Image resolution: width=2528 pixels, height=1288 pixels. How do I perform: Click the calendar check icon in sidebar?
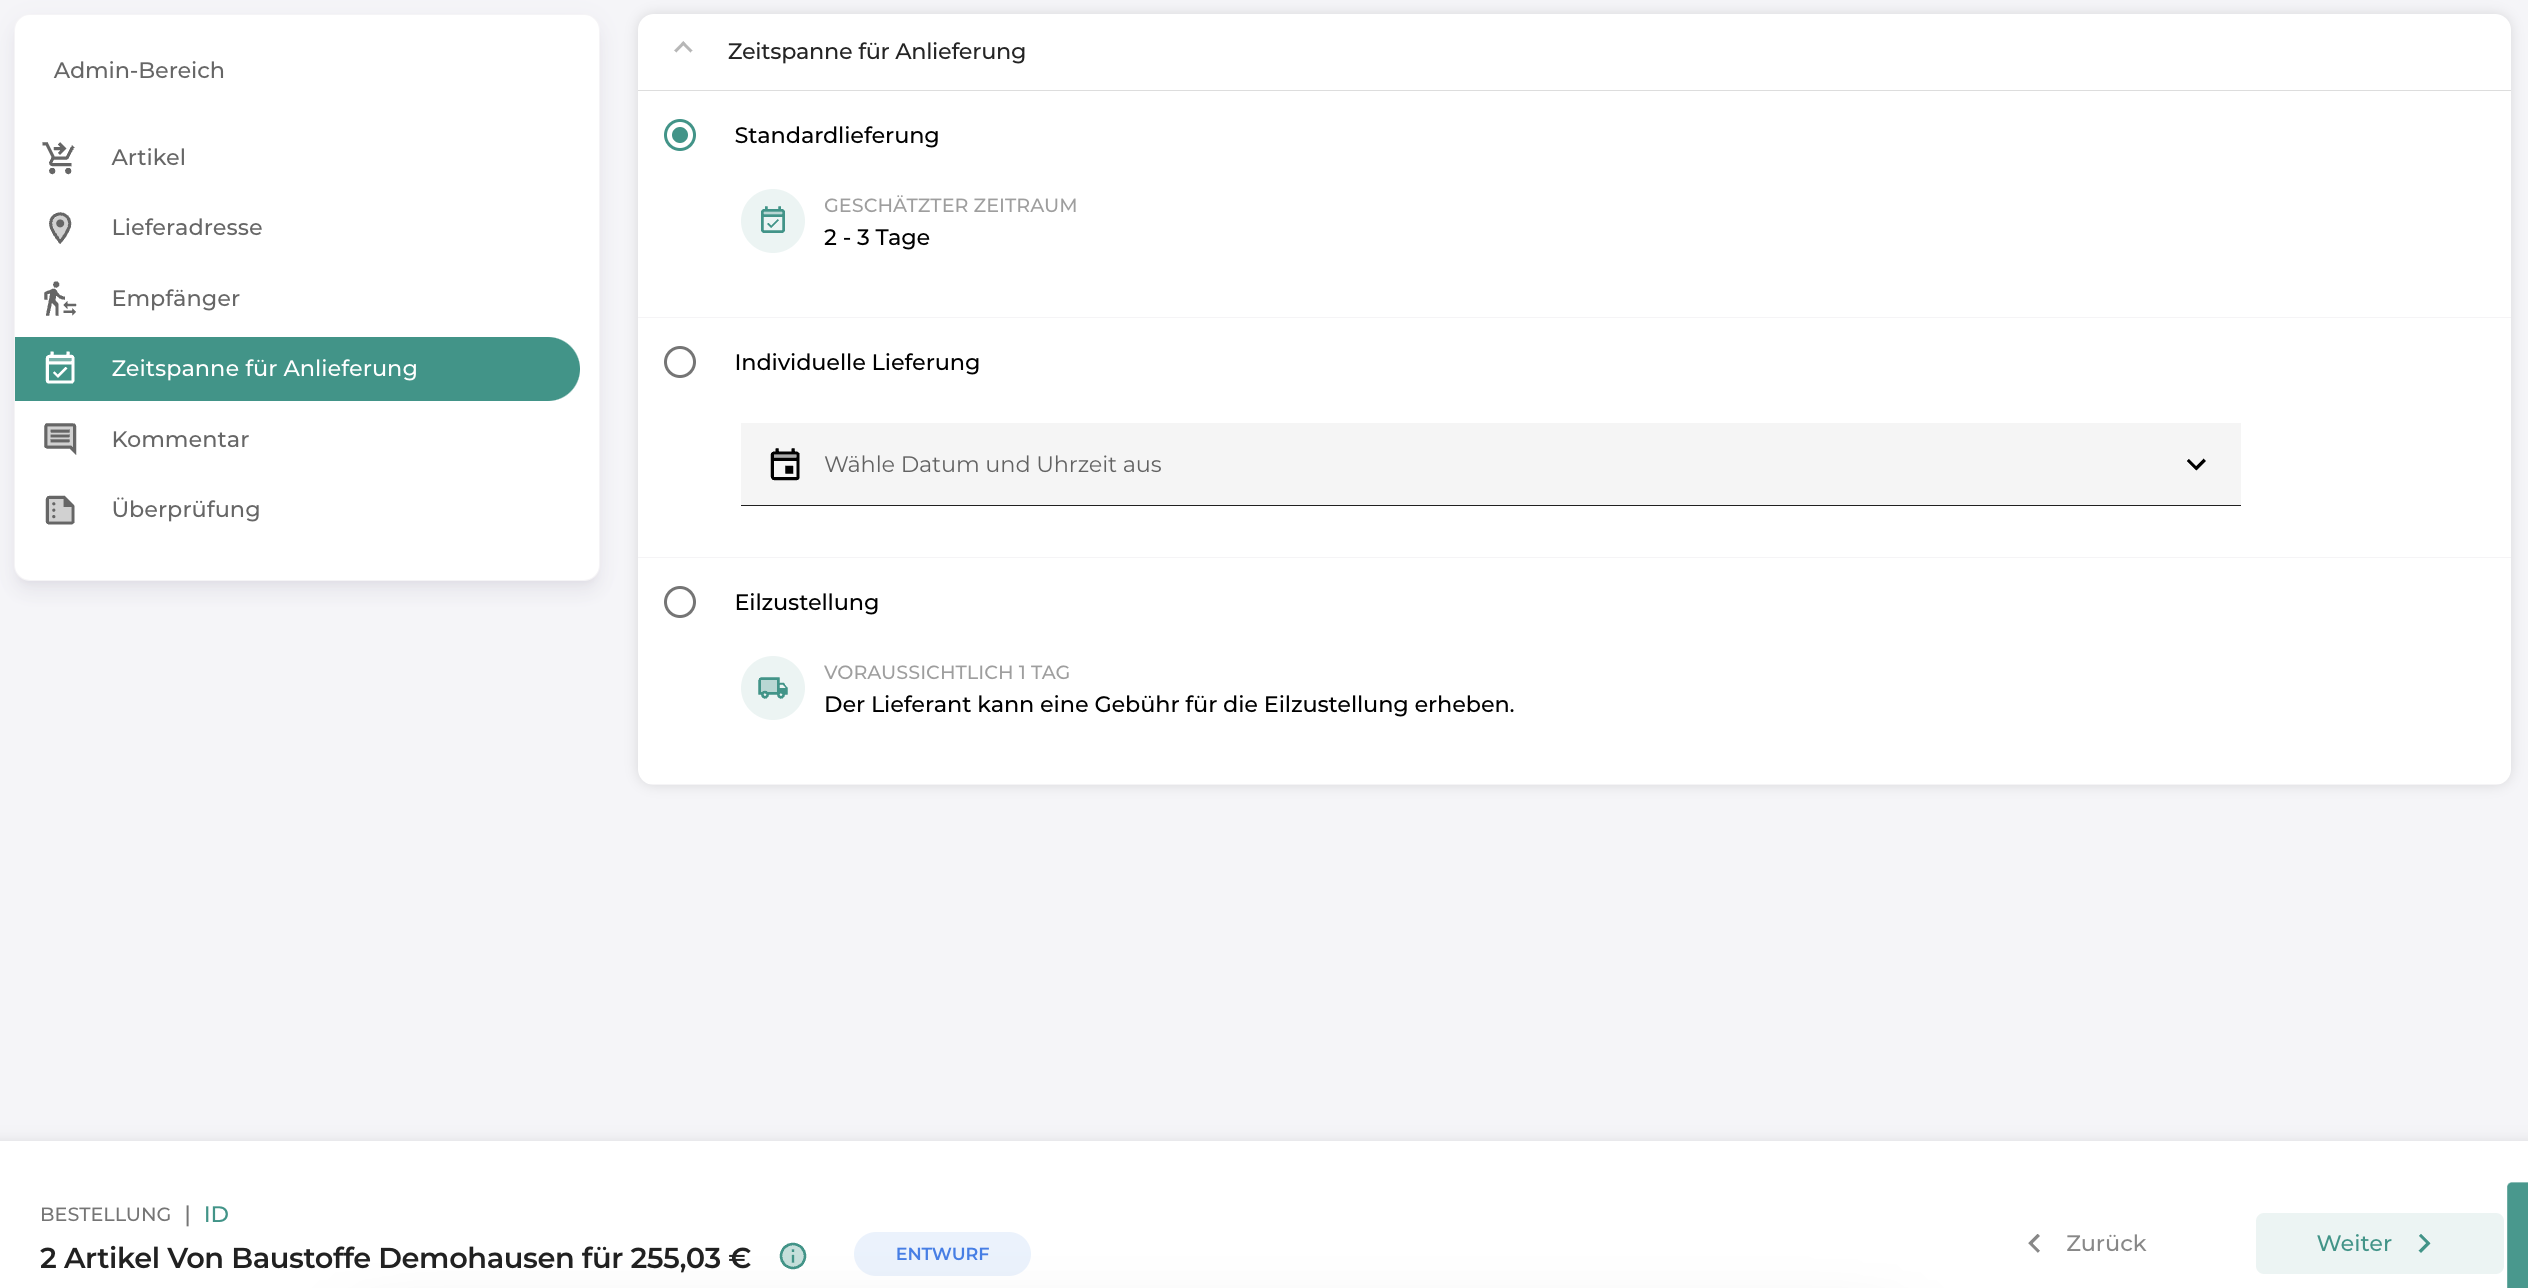(60, 368)
